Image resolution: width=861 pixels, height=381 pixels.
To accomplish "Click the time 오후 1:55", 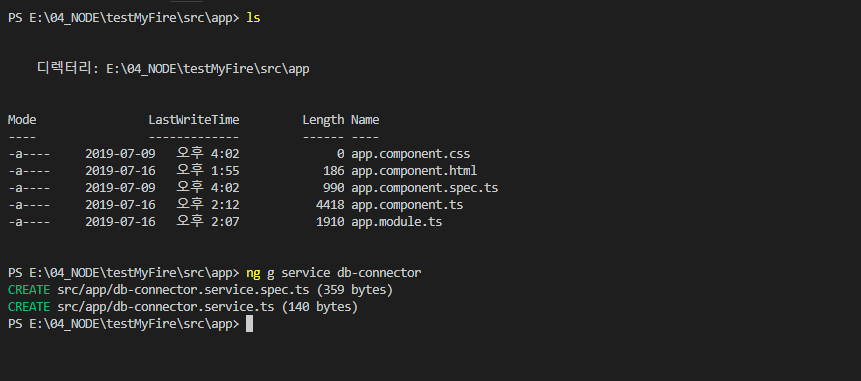I will (208, 171).
